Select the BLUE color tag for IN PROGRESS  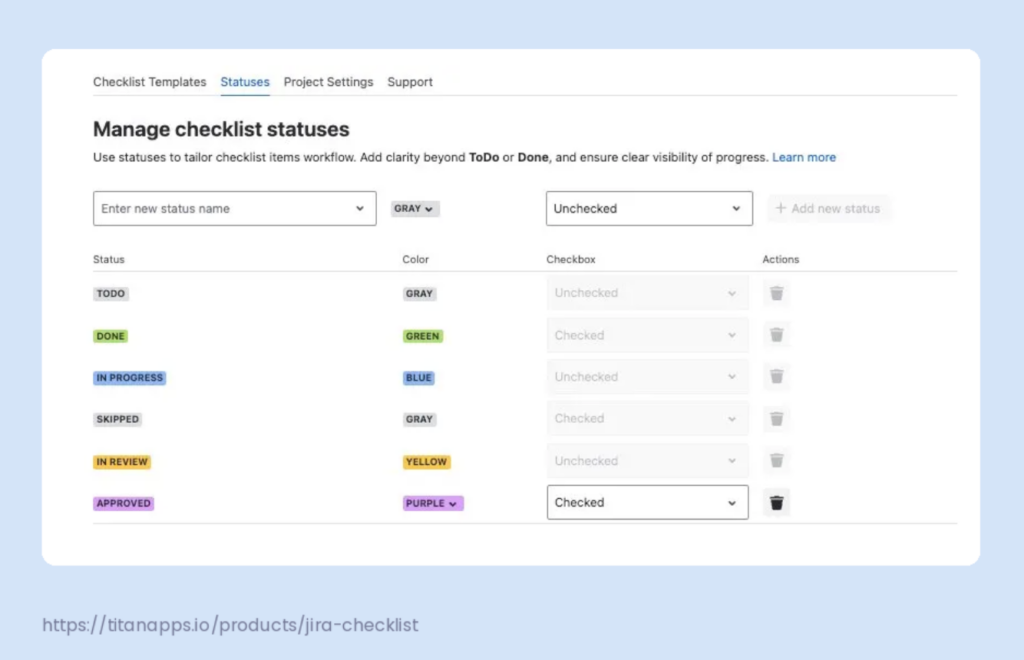(419, 378)
